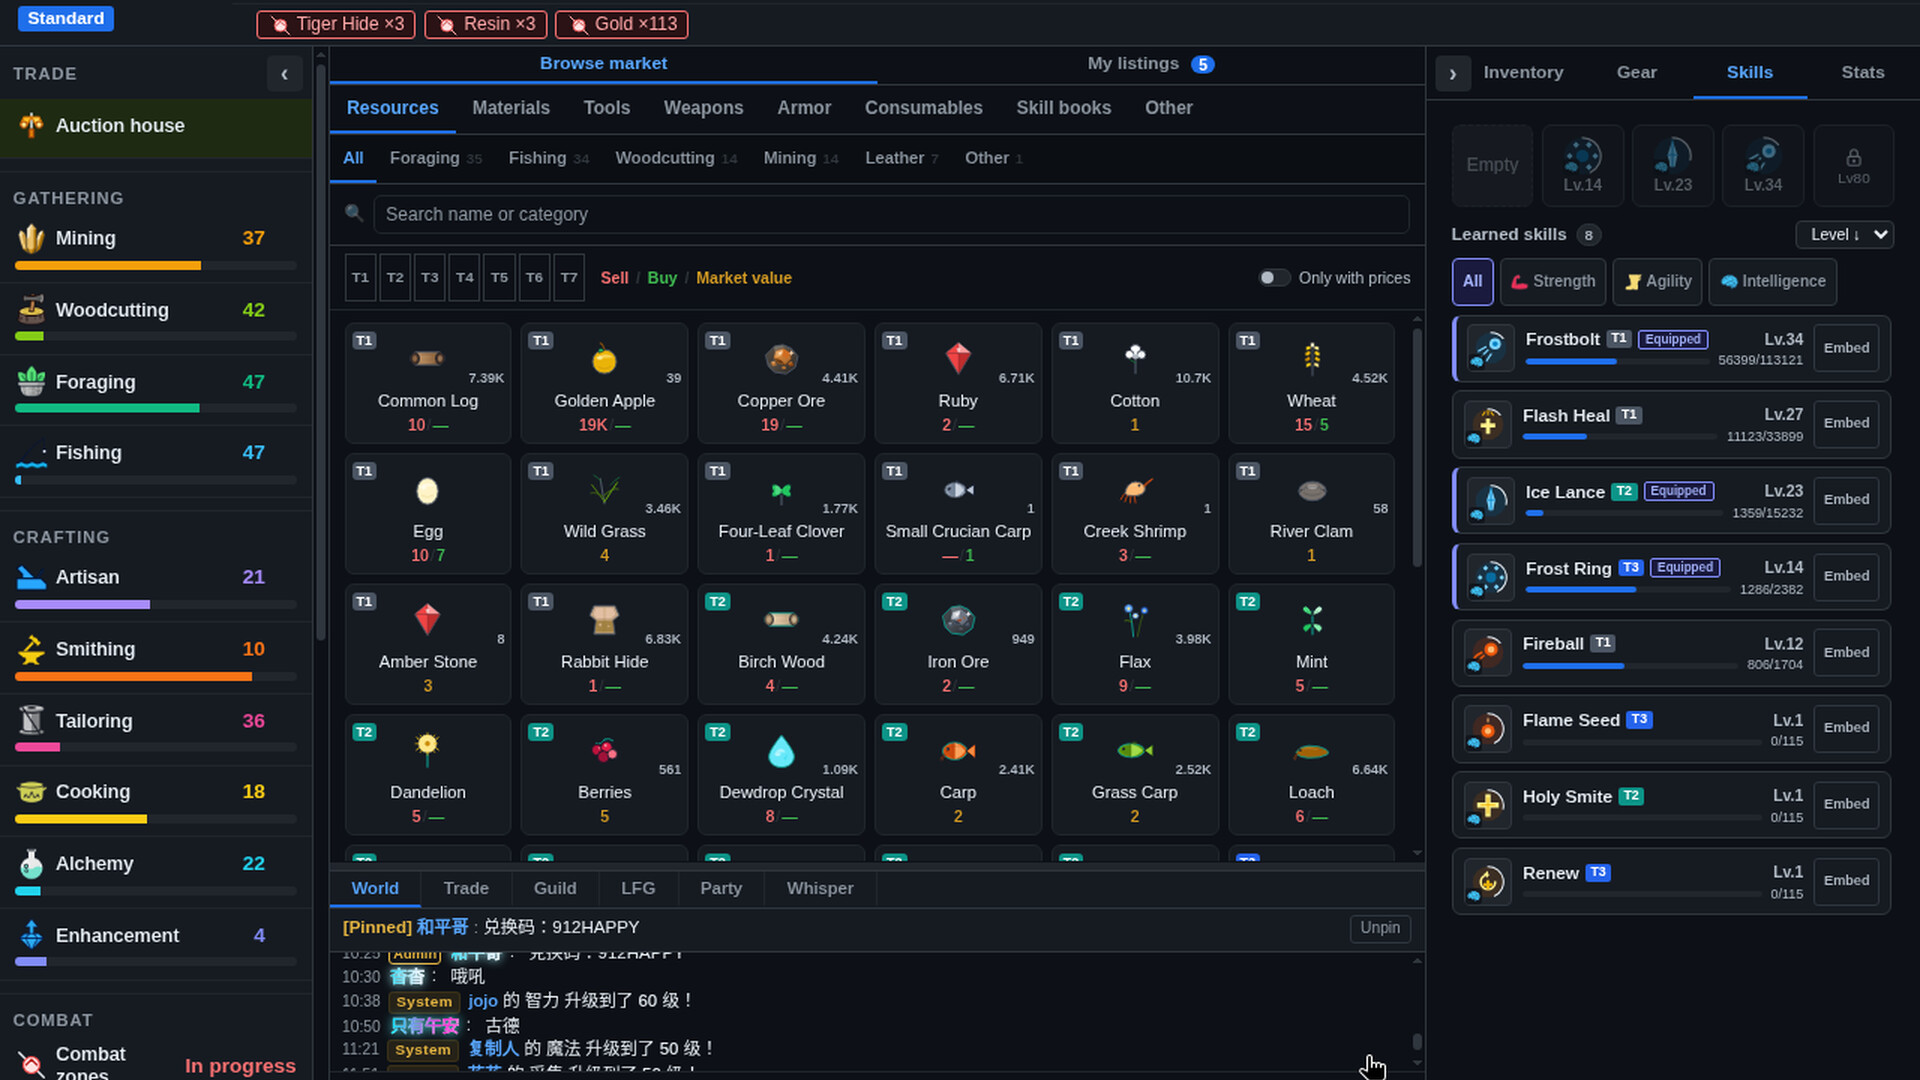Unpin the pinned chat message
Image resolution: width=1920 pixels, height=1080 pixels.
(x=1380, y=928)
